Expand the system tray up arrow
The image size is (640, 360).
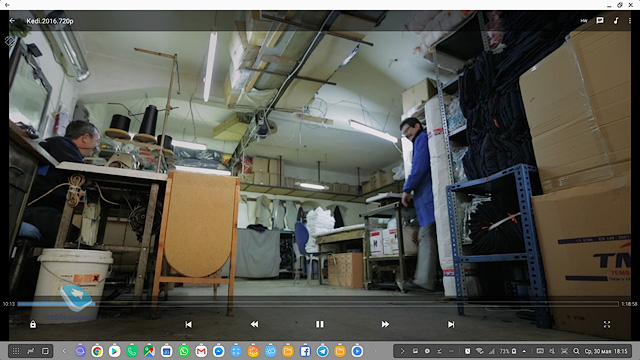coord(524,351)
